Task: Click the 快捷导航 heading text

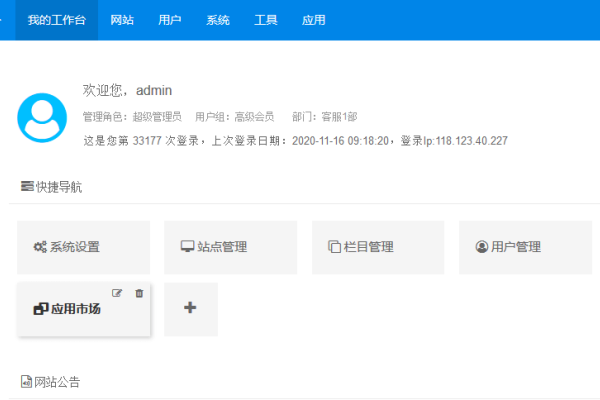Action: [59, 187]
